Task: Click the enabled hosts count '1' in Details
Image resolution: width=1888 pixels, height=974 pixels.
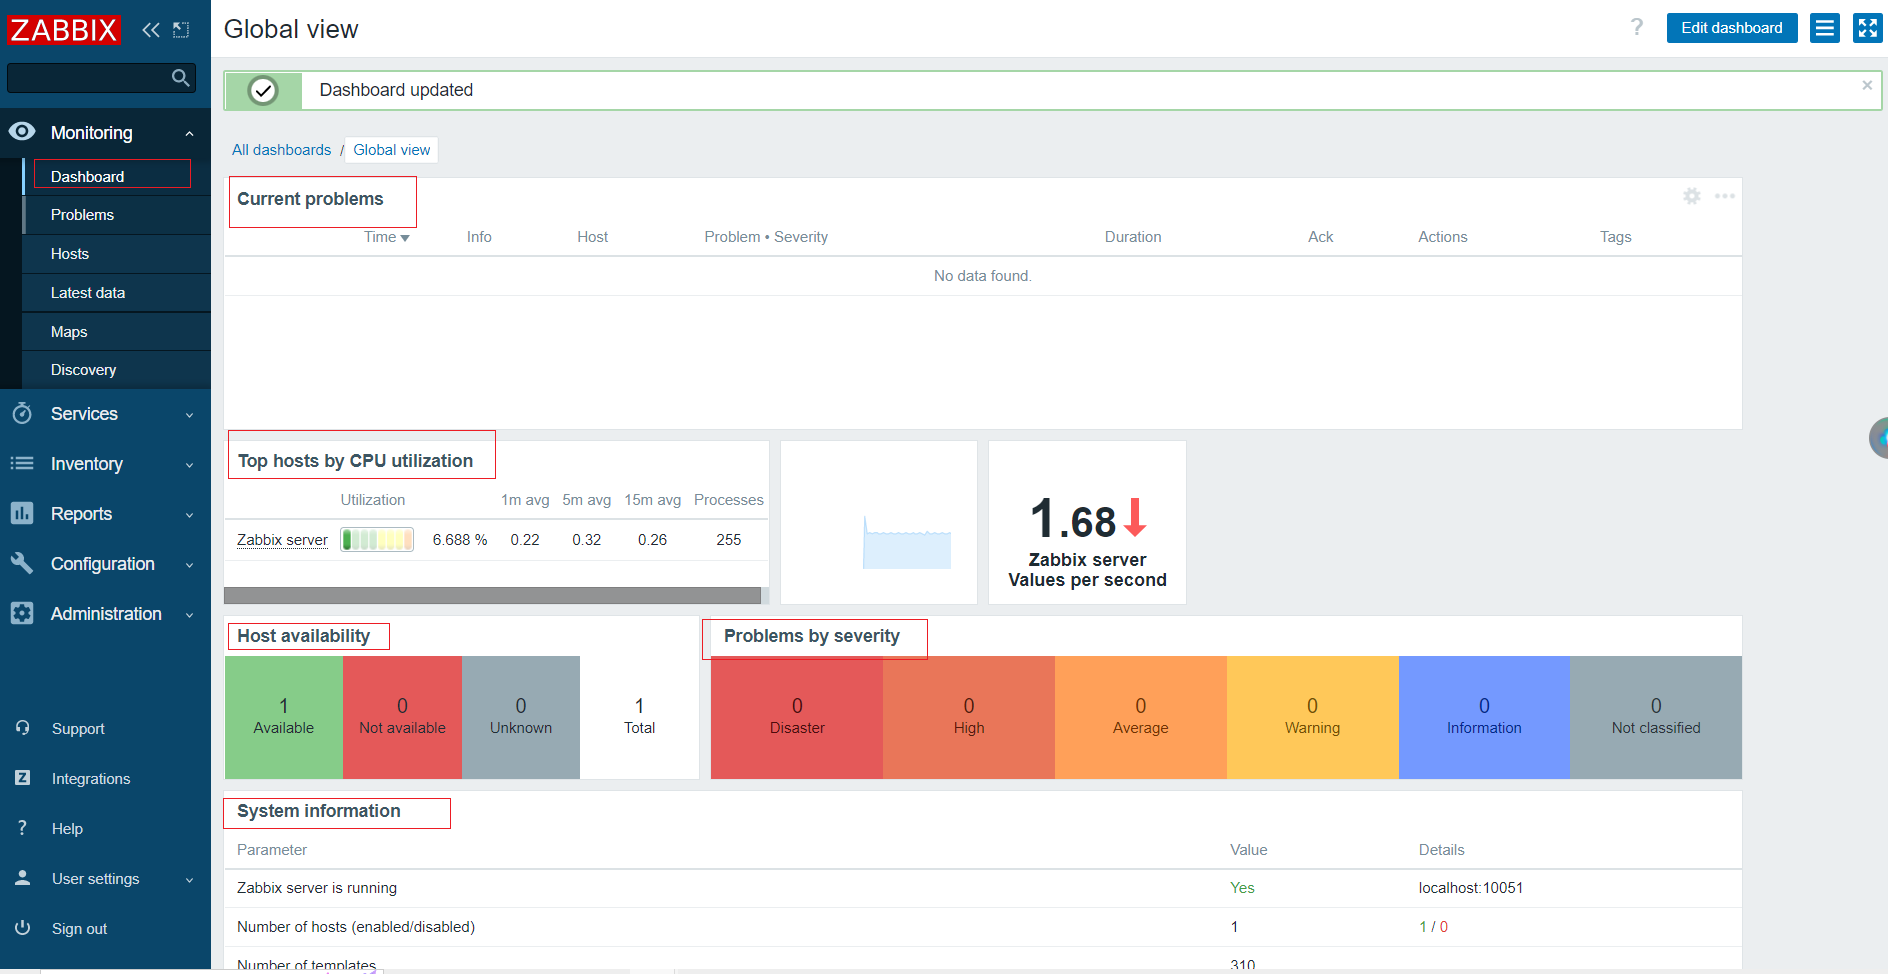Action: click(1422, 927)
